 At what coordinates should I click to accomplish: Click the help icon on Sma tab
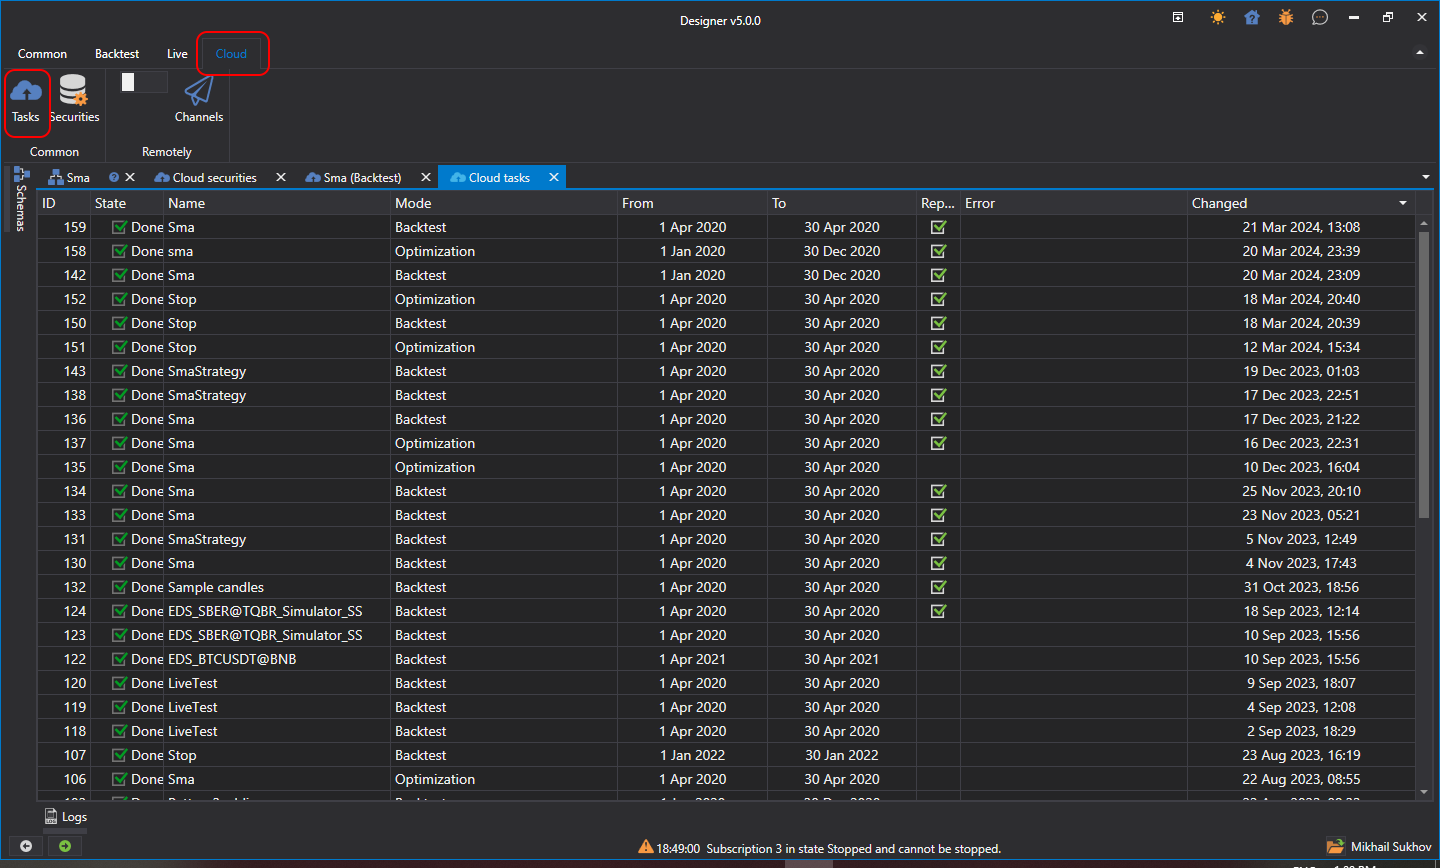pos(114,177)
